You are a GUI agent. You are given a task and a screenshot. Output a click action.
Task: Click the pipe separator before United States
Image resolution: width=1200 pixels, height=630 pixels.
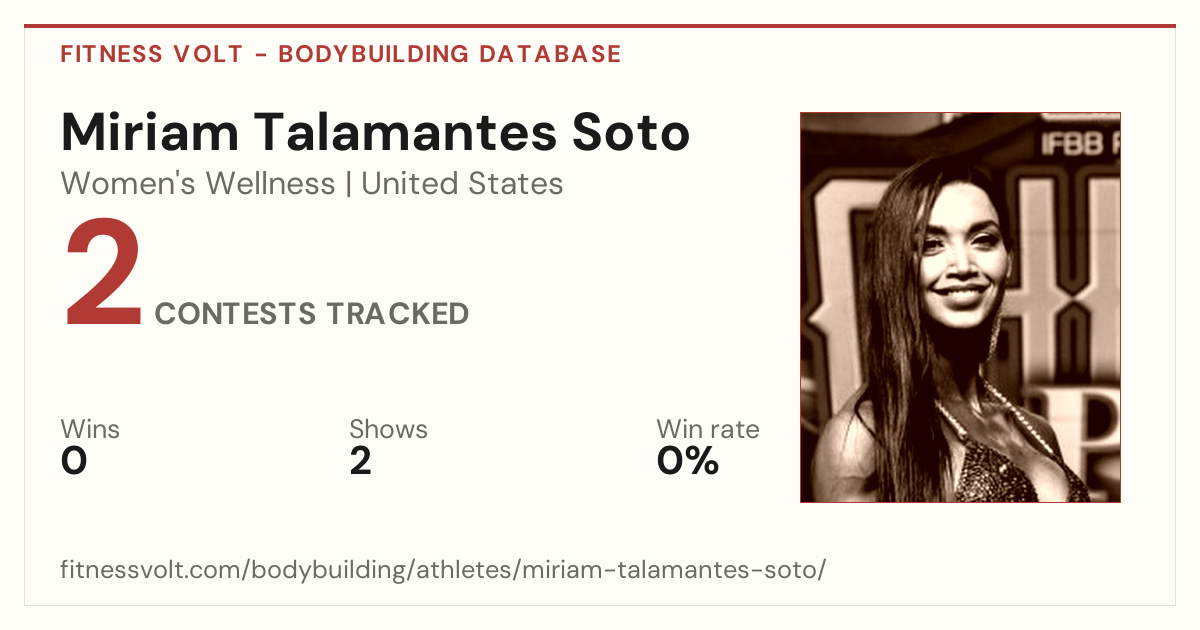point(348,185)
